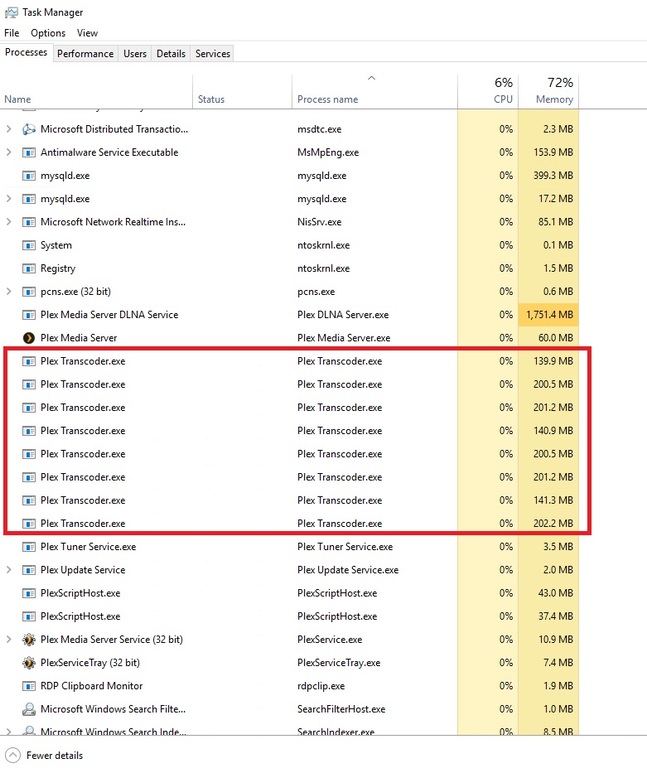Click the Plex Media Server Service gear icon

click(x=29, y=639)
